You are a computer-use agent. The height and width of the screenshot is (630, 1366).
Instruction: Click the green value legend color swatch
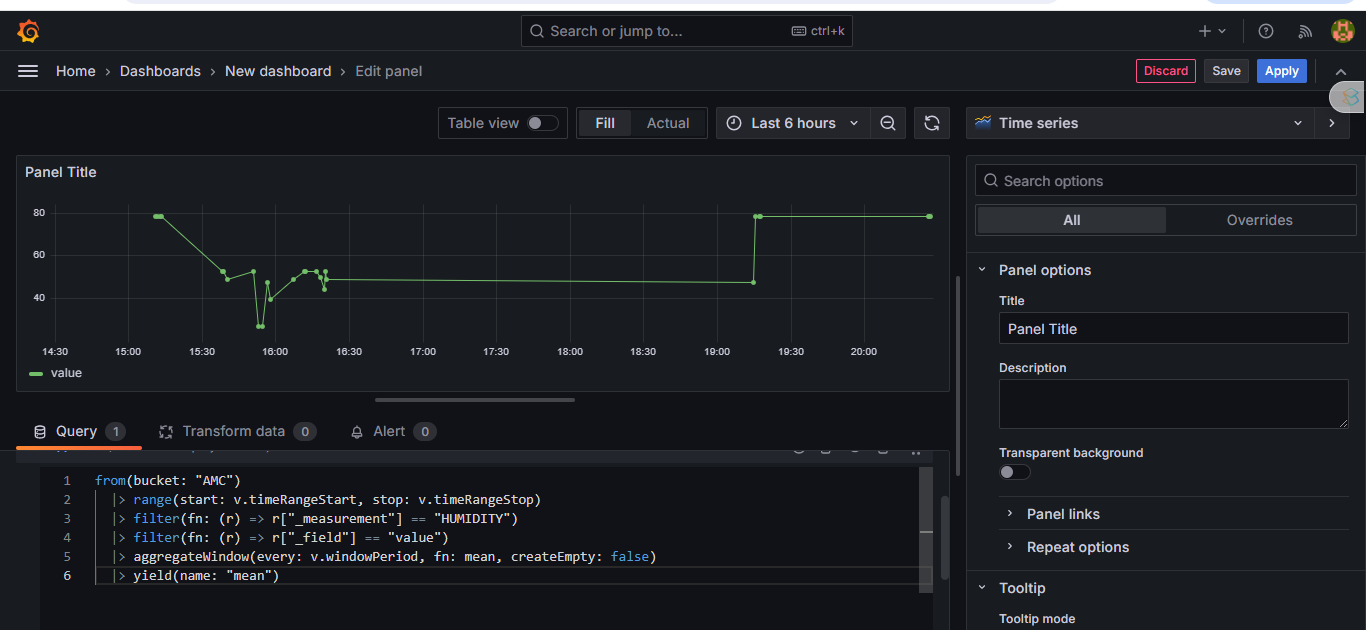36,373
